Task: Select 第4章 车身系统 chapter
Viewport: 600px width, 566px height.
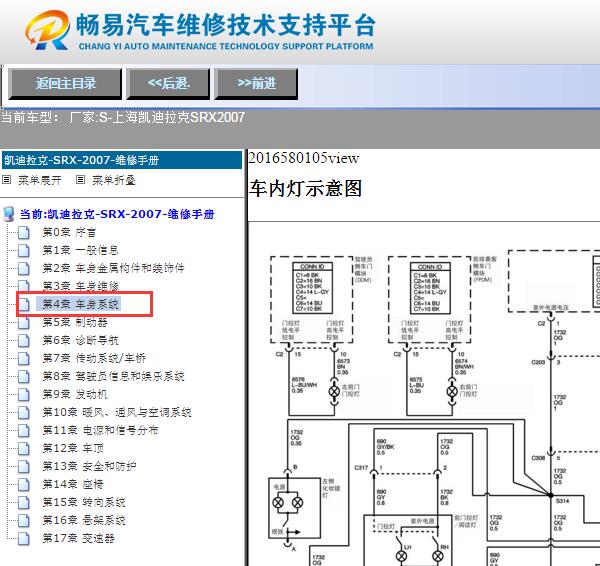Action: 81,304
